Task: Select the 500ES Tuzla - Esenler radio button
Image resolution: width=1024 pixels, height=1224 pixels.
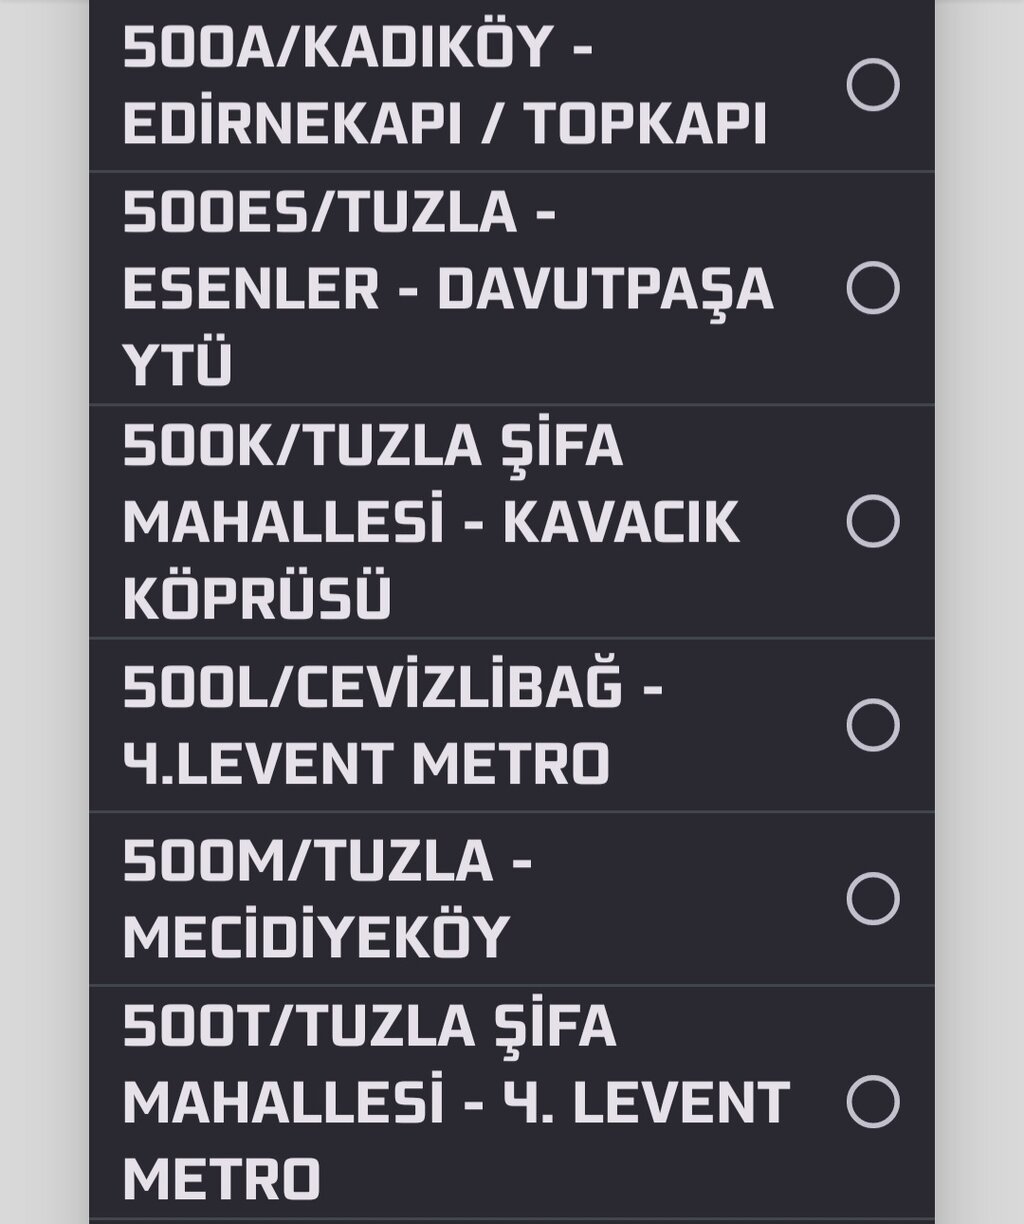Action: click(x=872, y=288)
